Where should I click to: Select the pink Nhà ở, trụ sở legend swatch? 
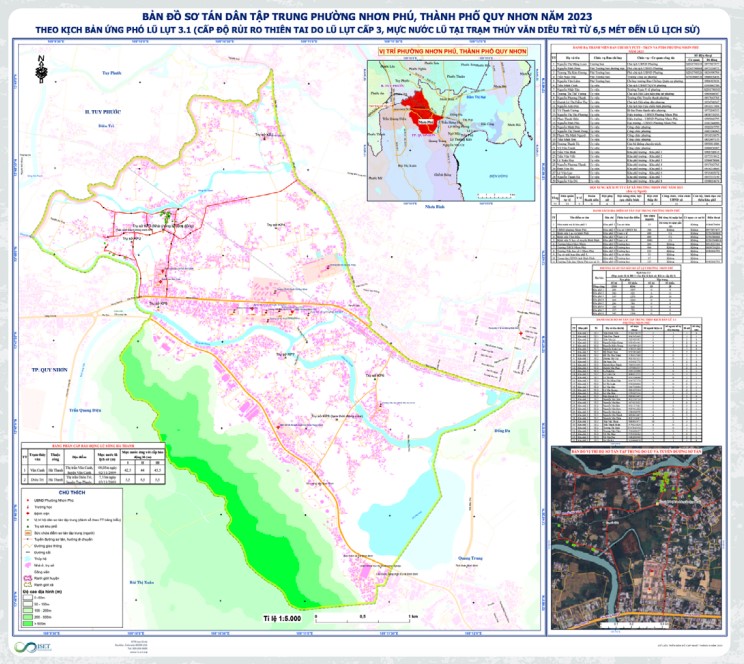tap(28, 565)
